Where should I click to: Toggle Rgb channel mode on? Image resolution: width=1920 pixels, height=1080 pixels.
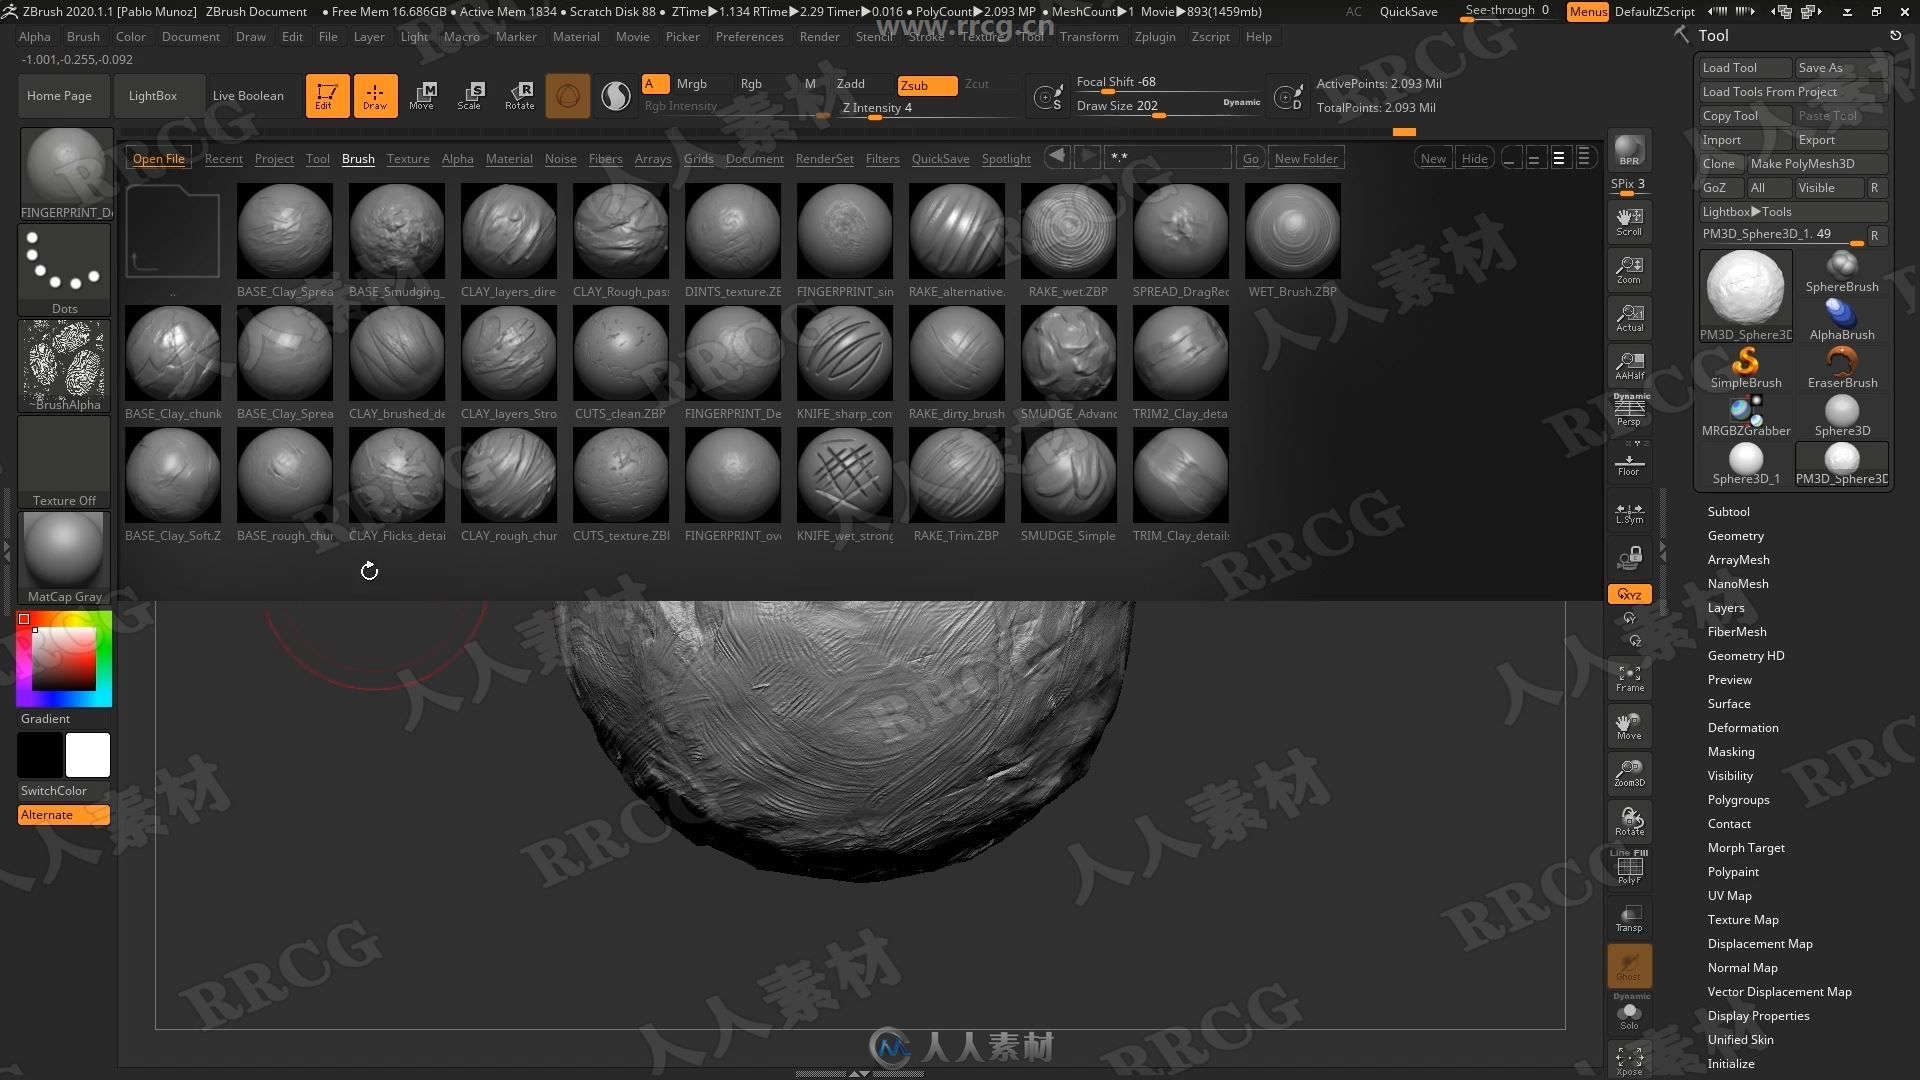pos(750,83)
